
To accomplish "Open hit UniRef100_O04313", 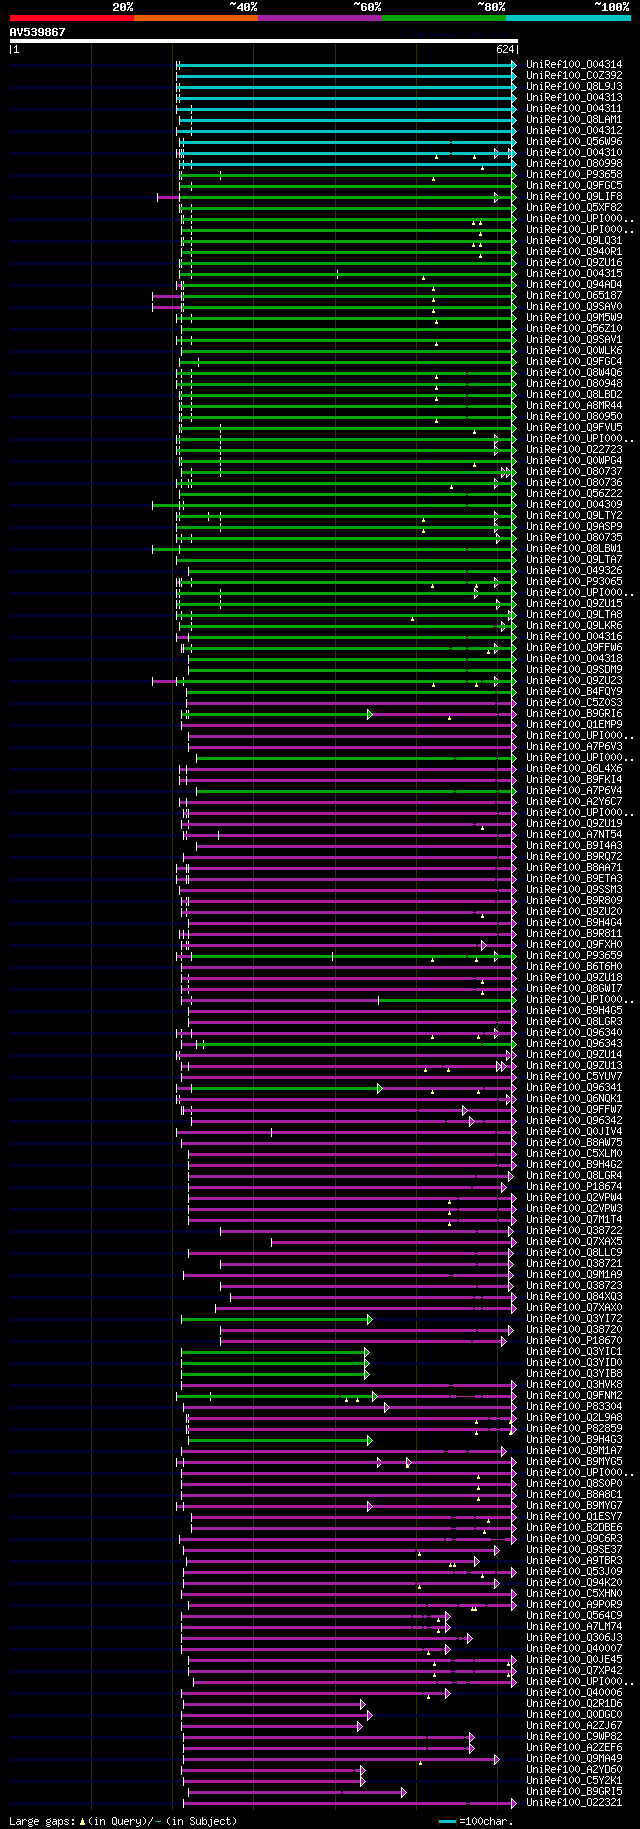I will pos(574,97).
